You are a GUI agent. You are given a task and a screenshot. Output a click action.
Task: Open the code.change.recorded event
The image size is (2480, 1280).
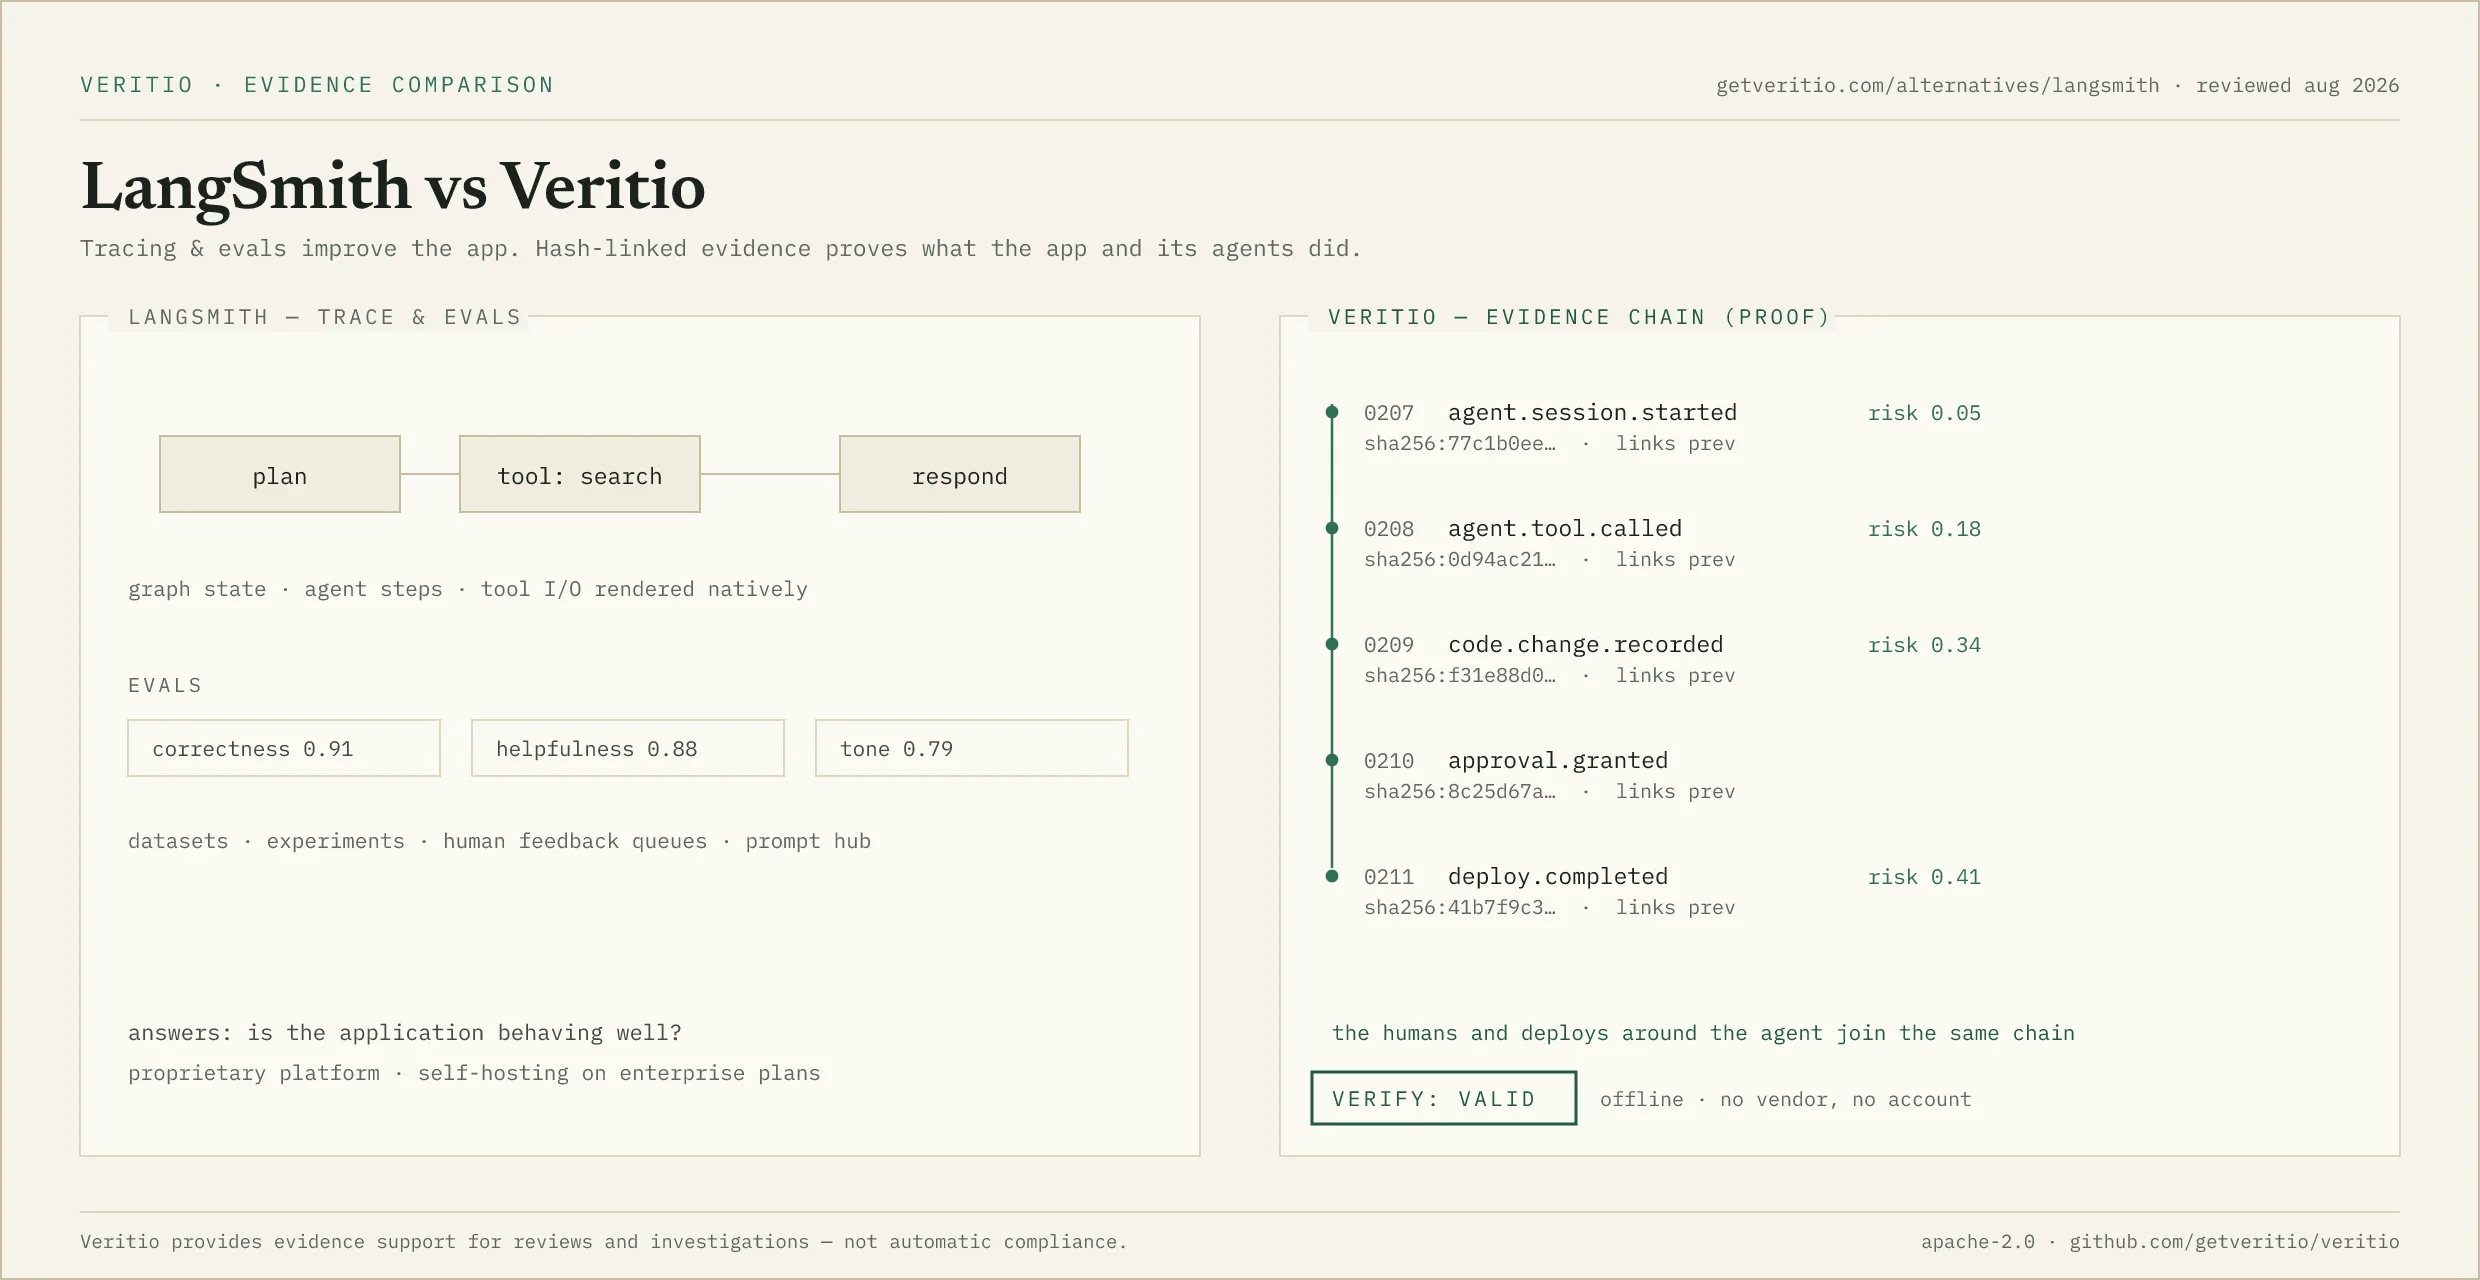(1586, 644)
